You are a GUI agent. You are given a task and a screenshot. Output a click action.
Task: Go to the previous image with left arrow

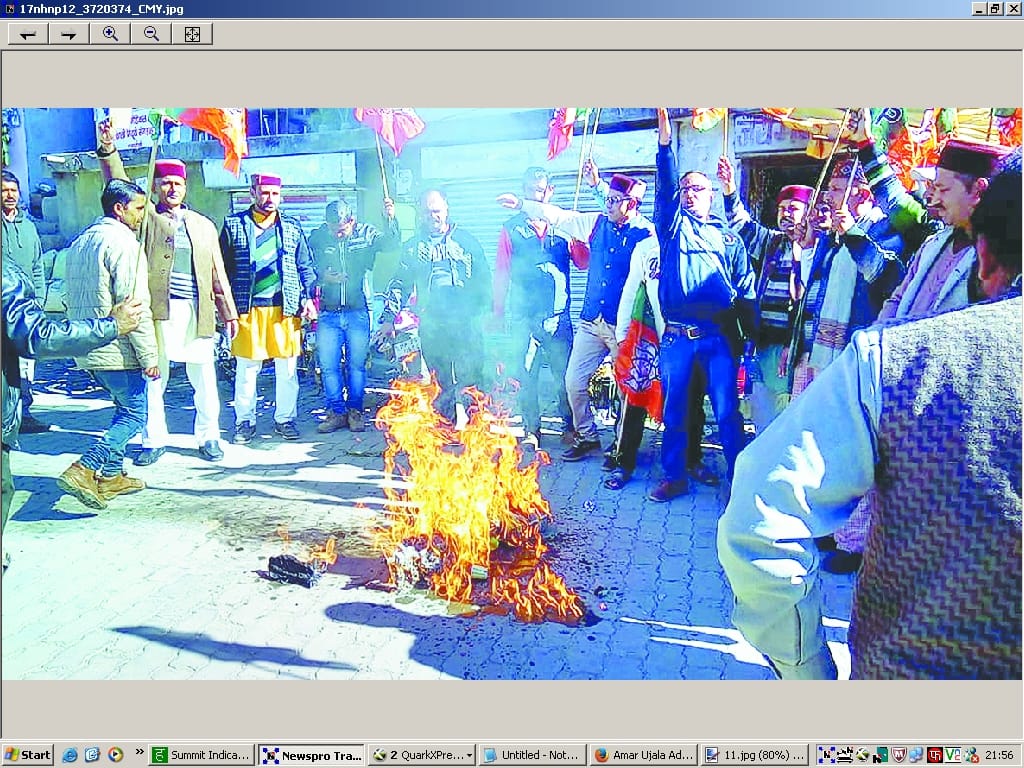pyautogui.click(x=28, y=34)
